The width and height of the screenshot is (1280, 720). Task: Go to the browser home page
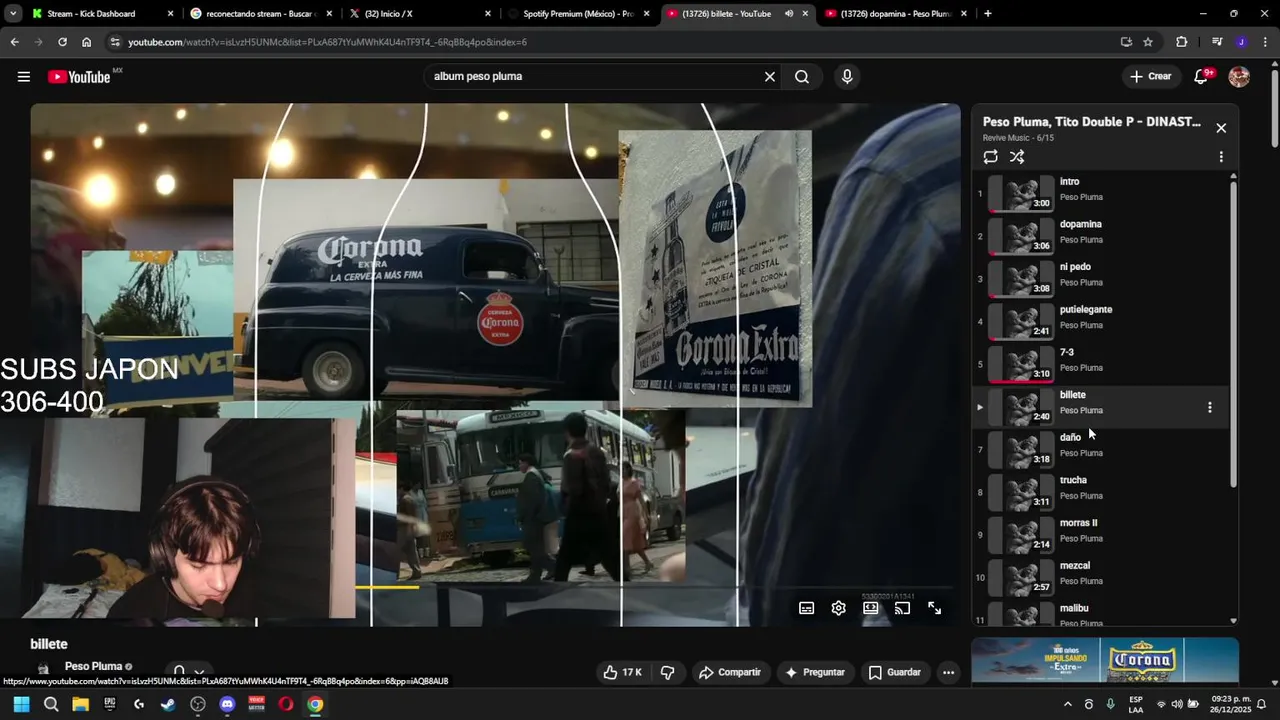click(x=87, y=42)
